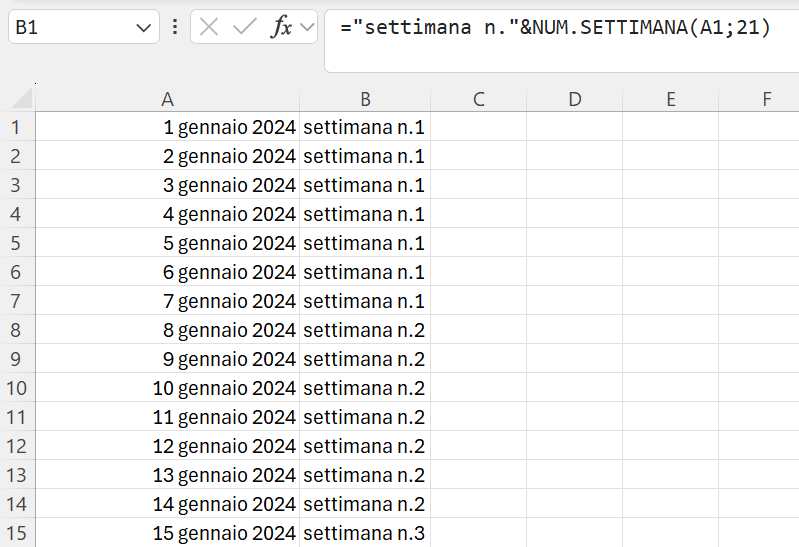Confirm the formula with the checkmark icon
799x547 pixels.
tap(244, 27)
